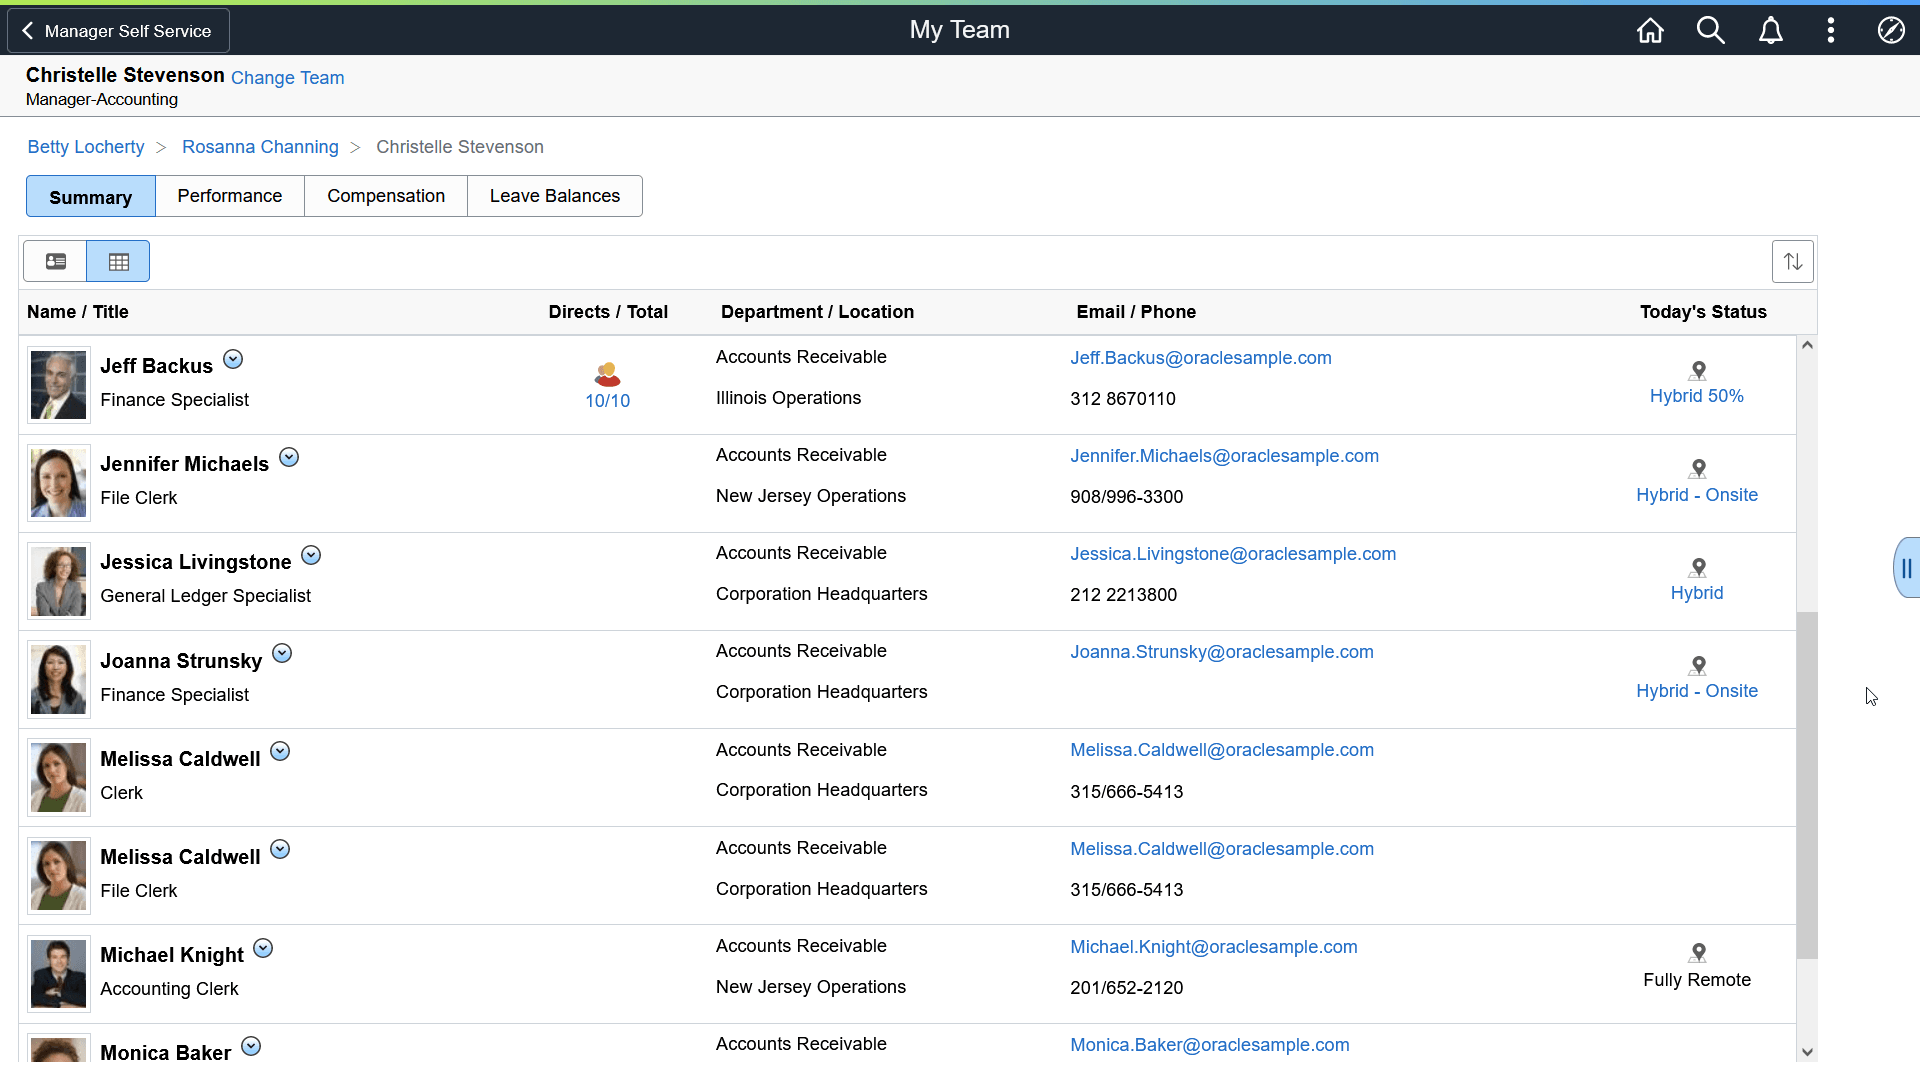Click the Change Team link
1920x1080 pixels.
pos(287,78)
